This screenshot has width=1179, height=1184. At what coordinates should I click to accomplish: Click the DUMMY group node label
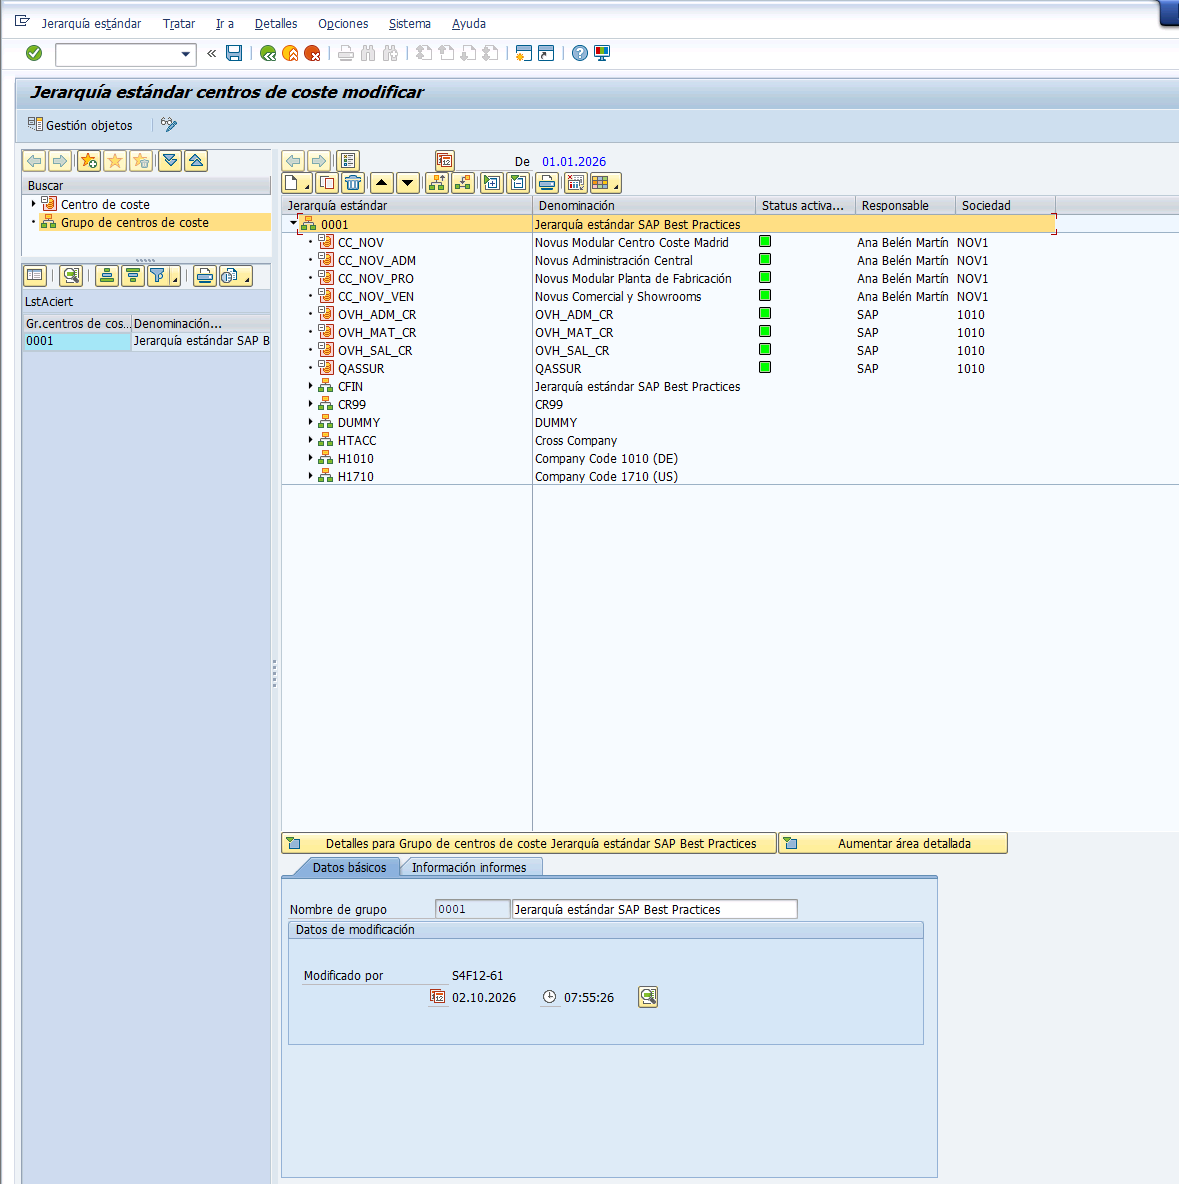coord(359,423)
